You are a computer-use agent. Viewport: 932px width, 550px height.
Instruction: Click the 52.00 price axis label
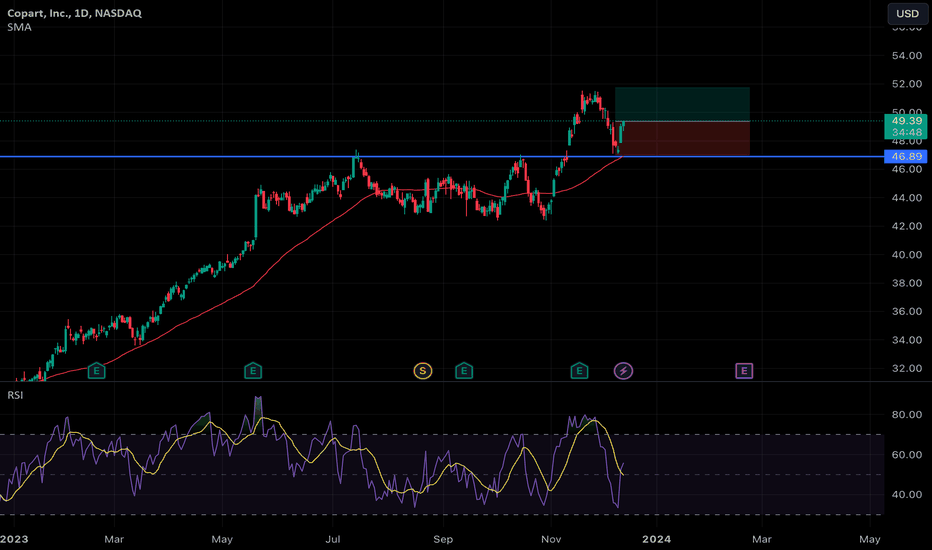click(906, 84)
